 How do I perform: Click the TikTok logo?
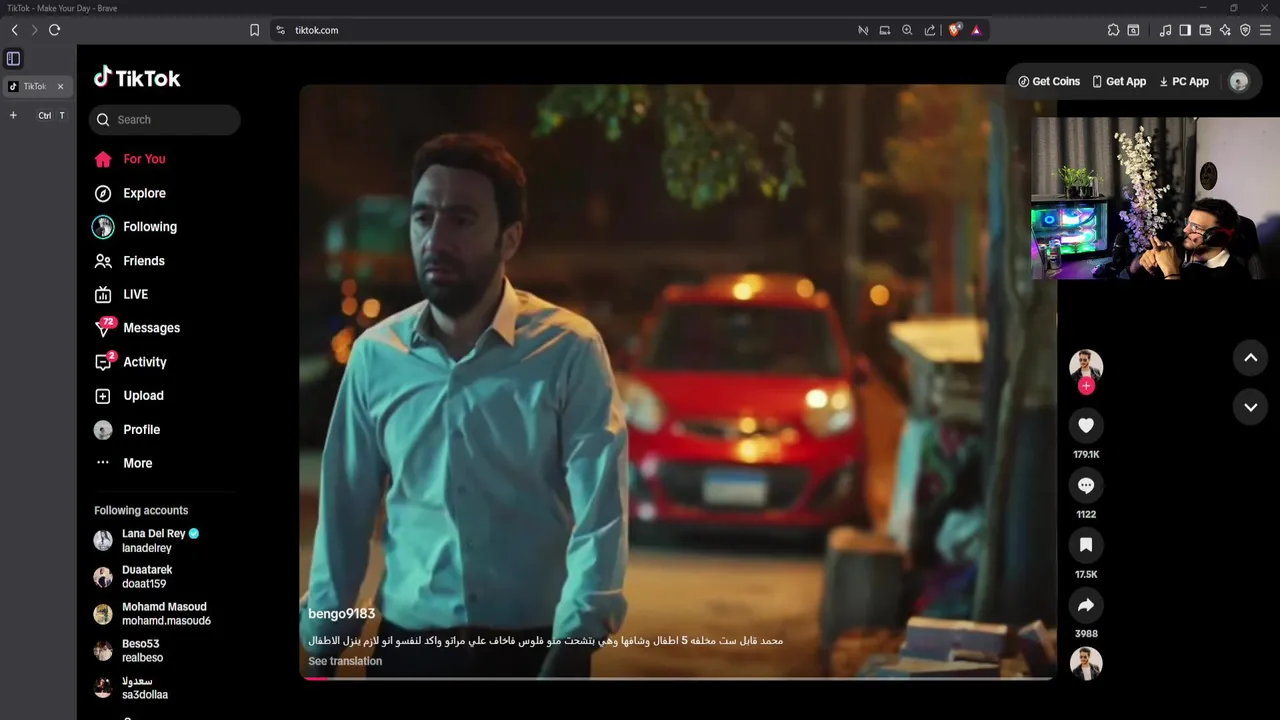(137, 78)
